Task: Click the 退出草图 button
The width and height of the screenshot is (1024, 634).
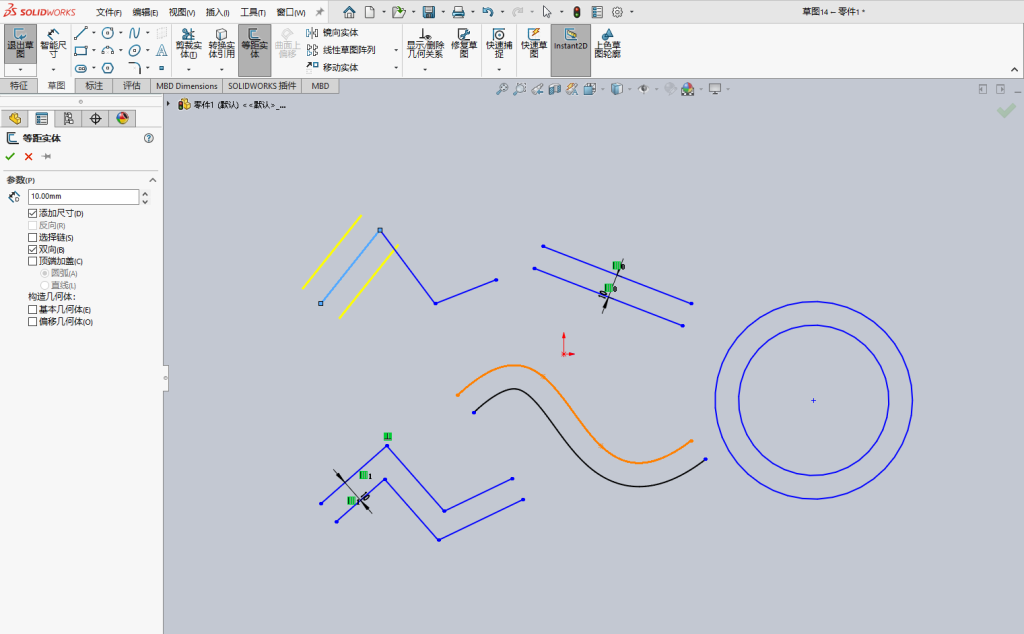Action: point(20,44)
